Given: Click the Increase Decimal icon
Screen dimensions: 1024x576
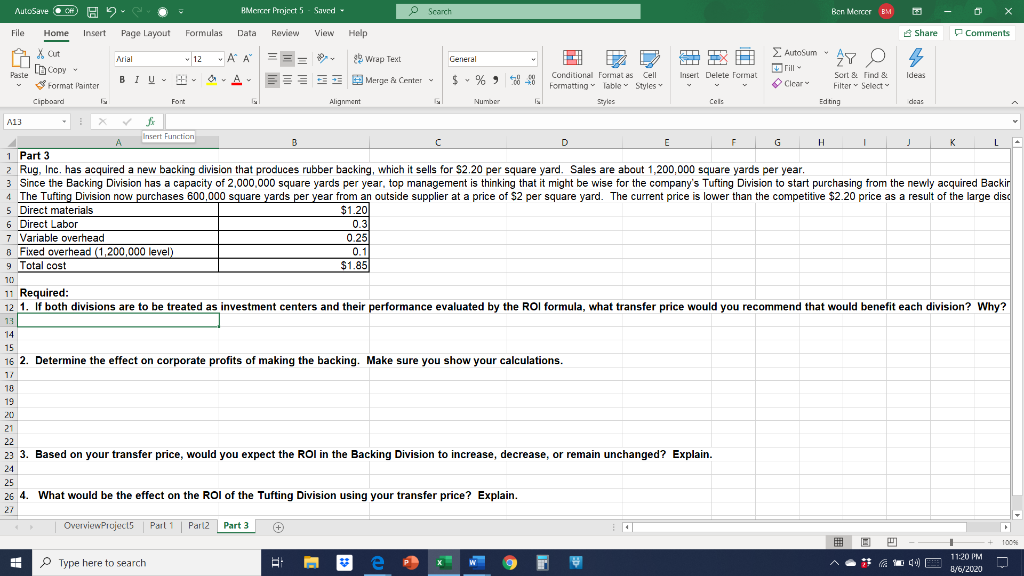Looking at the screenshot, I should pyautogui.click(x=513, y=80).
